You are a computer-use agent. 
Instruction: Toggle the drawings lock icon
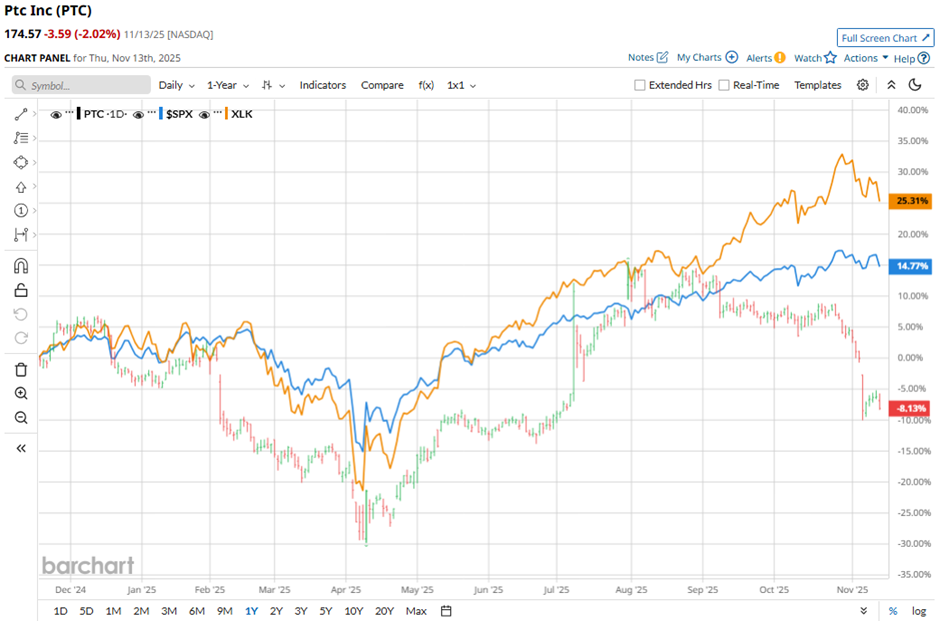[21, 290]
